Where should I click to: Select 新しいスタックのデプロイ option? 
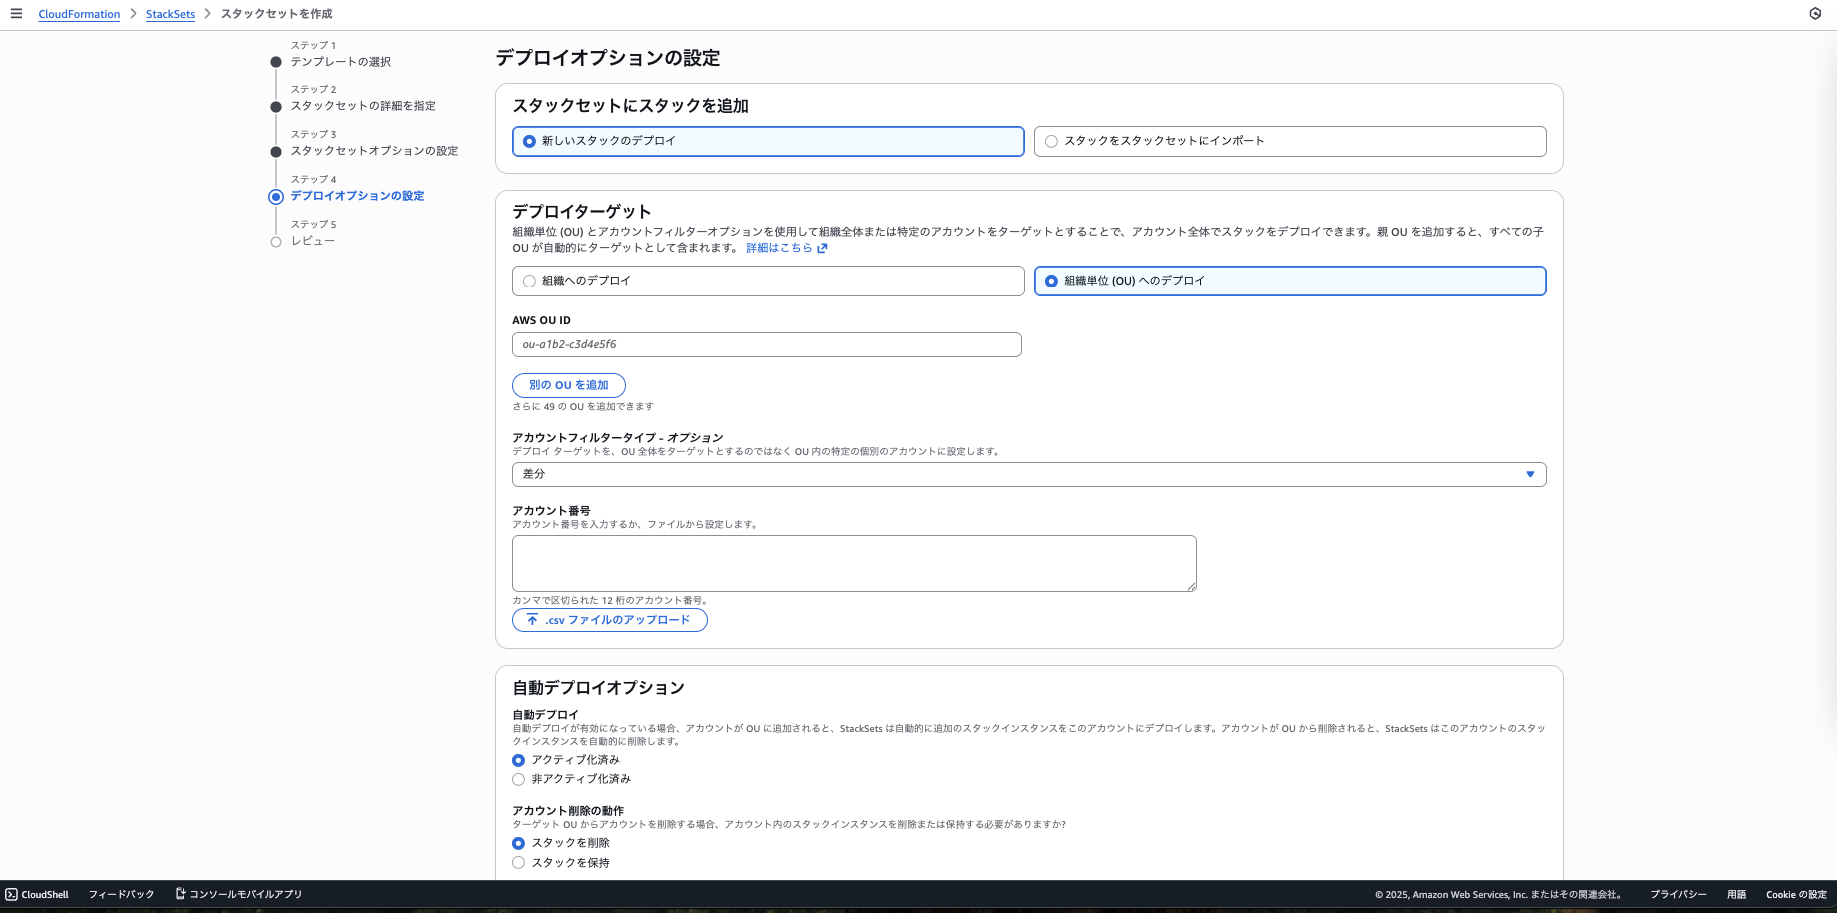pyautogui.click(x=530, y=141)
